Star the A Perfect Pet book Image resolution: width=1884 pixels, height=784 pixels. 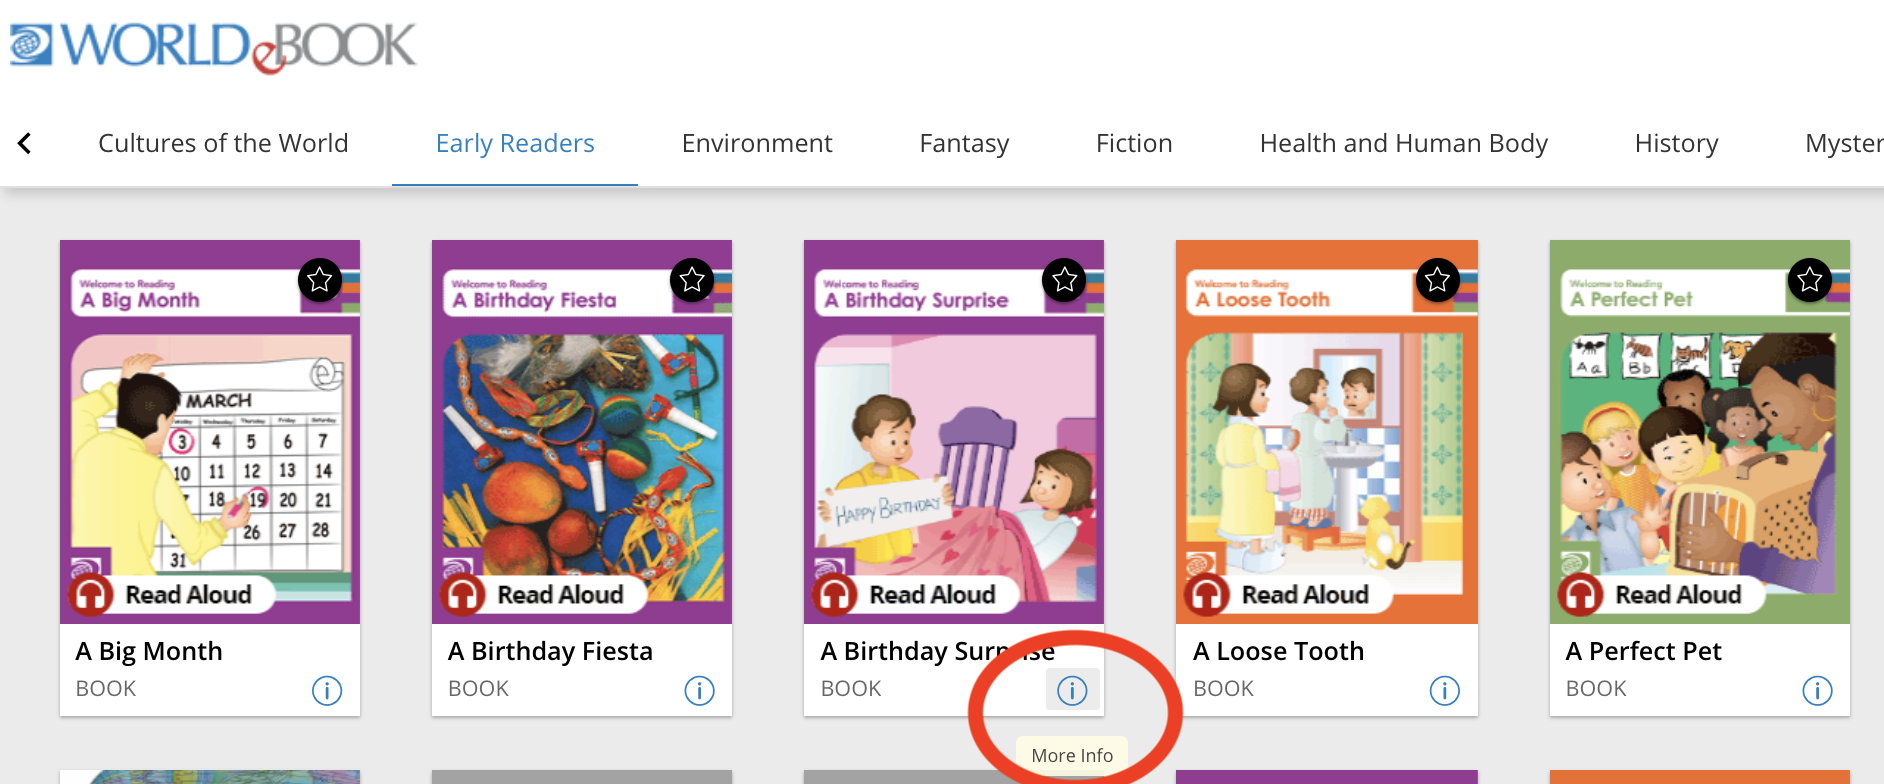click(1809, 280)
